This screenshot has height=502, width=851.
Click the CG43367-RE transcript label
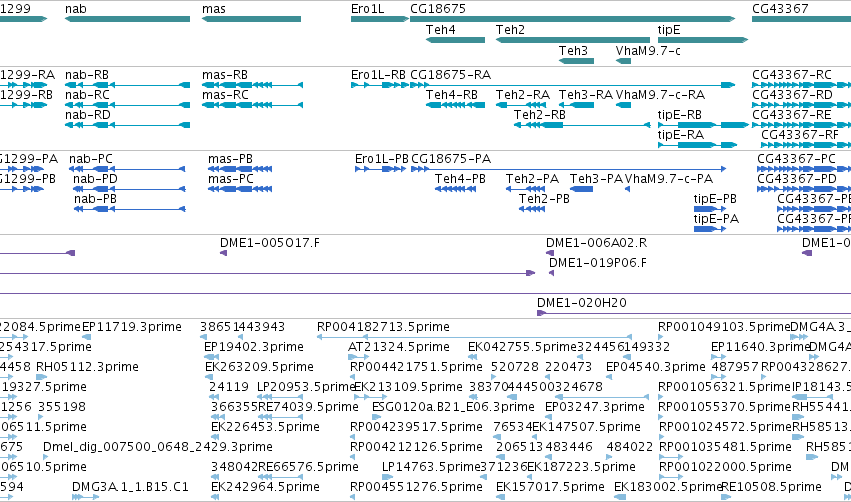pyautogui.click(x=792, y=115)
